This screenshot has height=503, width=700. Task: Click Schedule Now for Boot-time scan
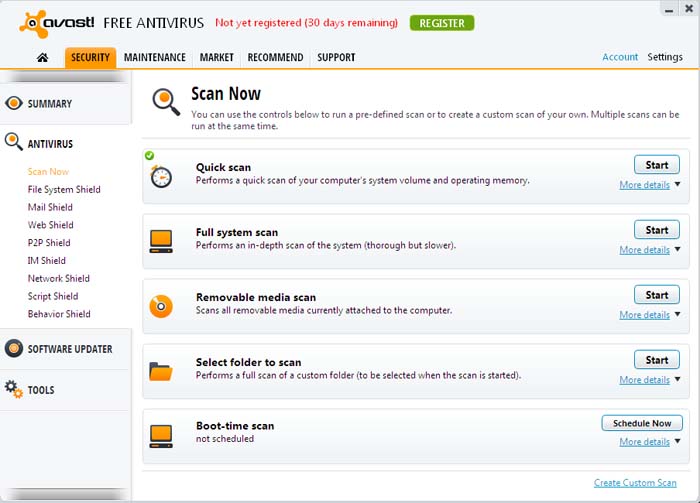(x=642, y=423)
